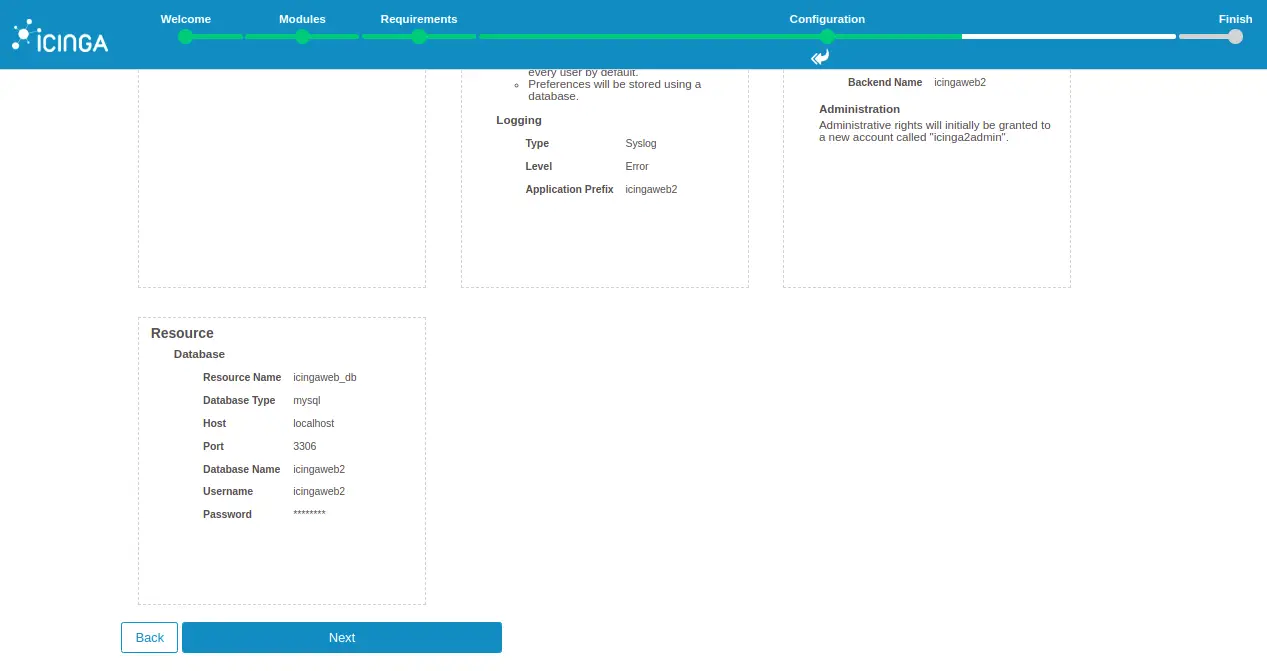Click the host value localhost
This screenshot has height=671, width=1267.
tap(314, 423)
